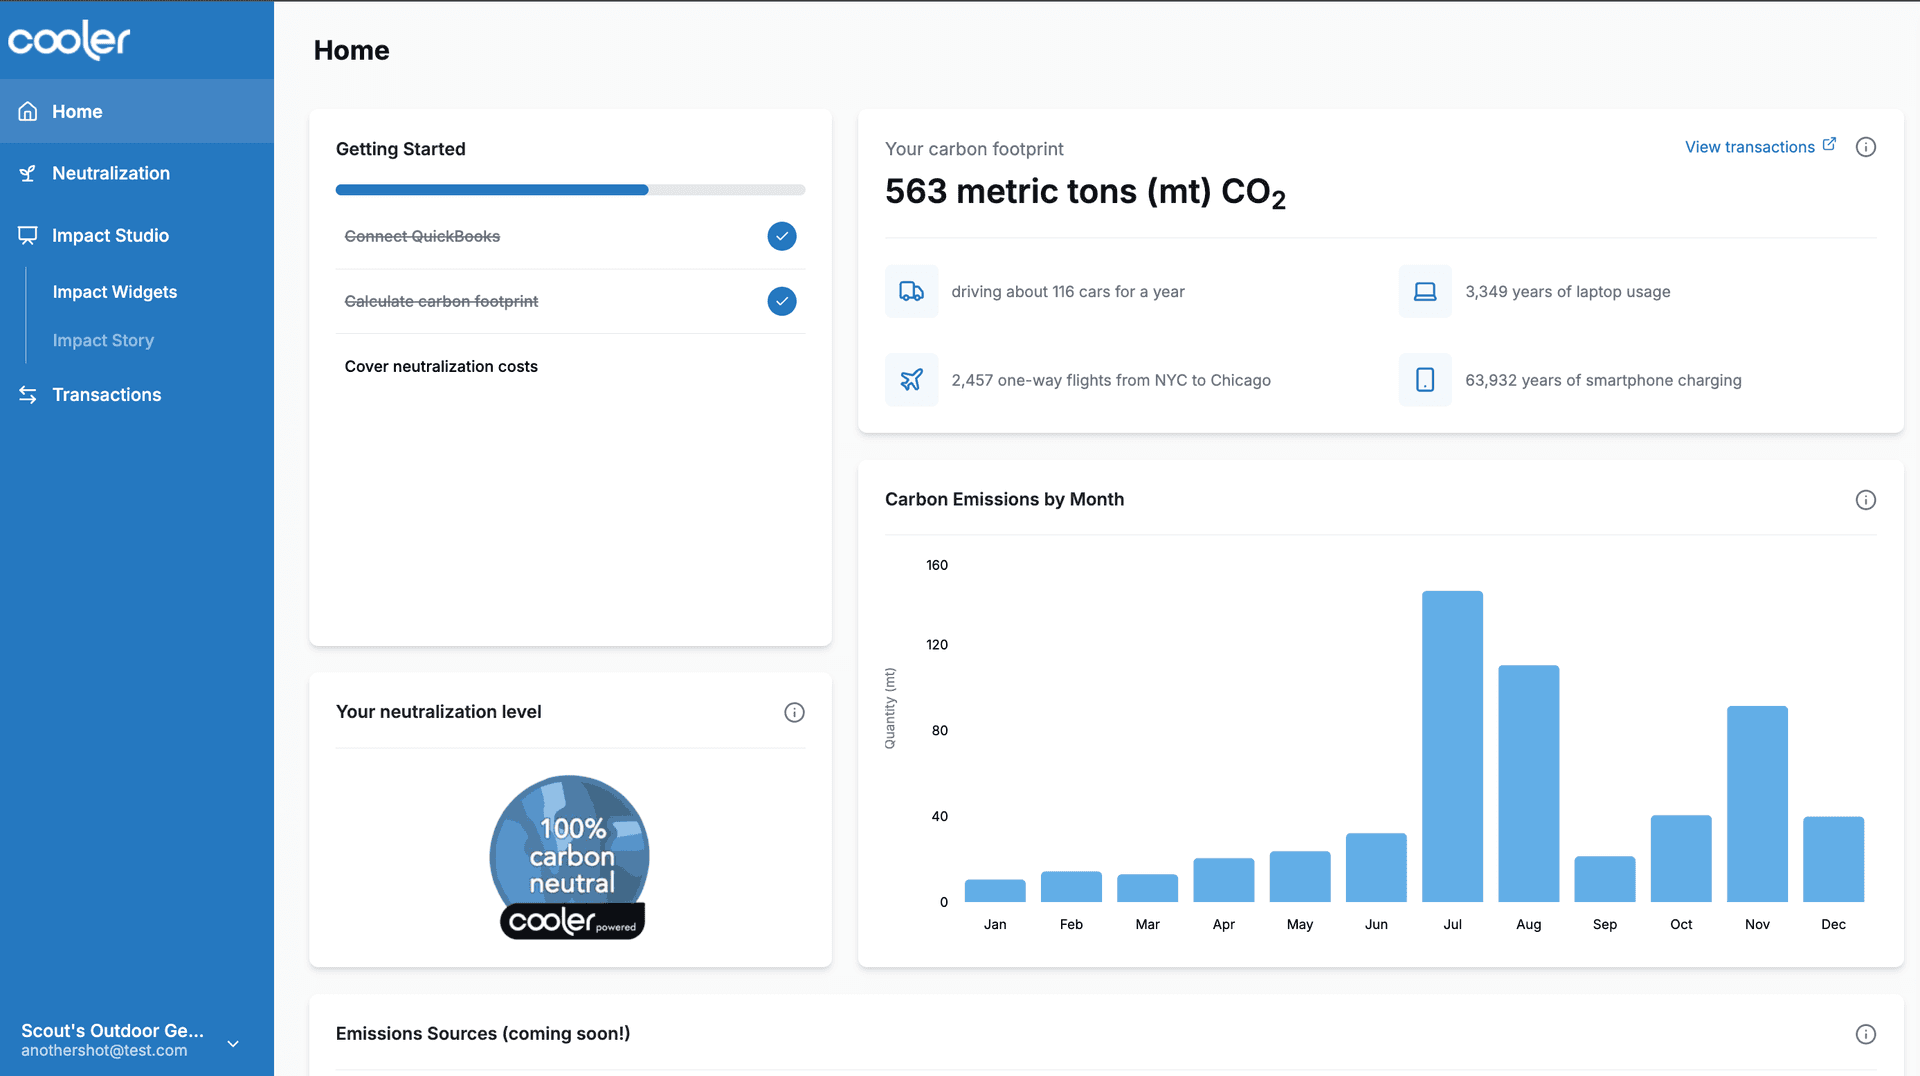1920x1076 pixels.
Task: Open the Home icon in sidebar
Action: (x=27, y=111)
